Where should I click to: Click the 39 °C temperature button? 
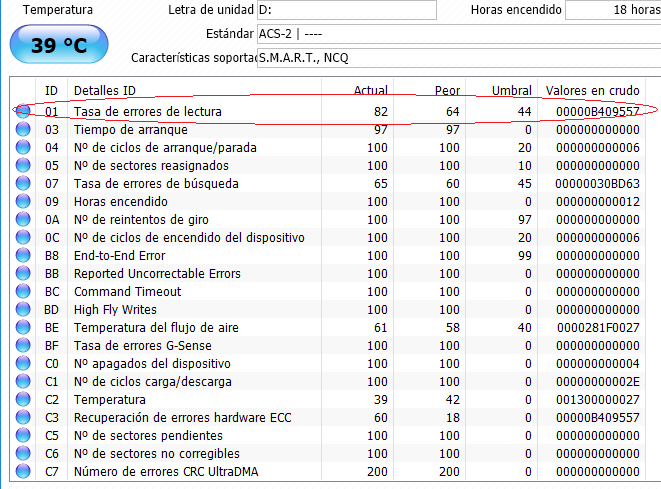(59, 44)
